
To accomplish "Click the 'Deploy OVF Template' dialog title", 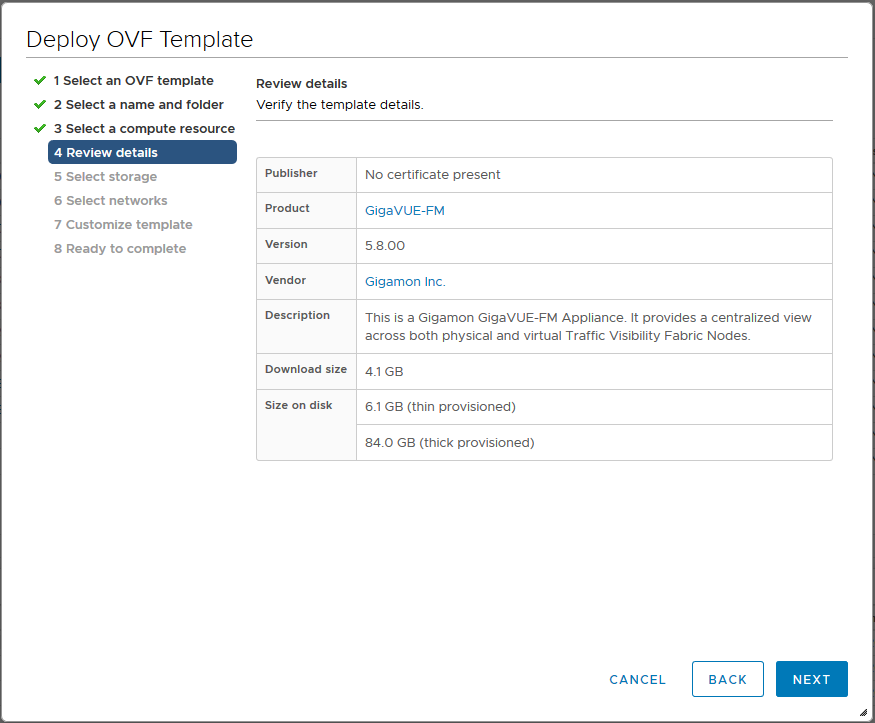I will point(140,39).
